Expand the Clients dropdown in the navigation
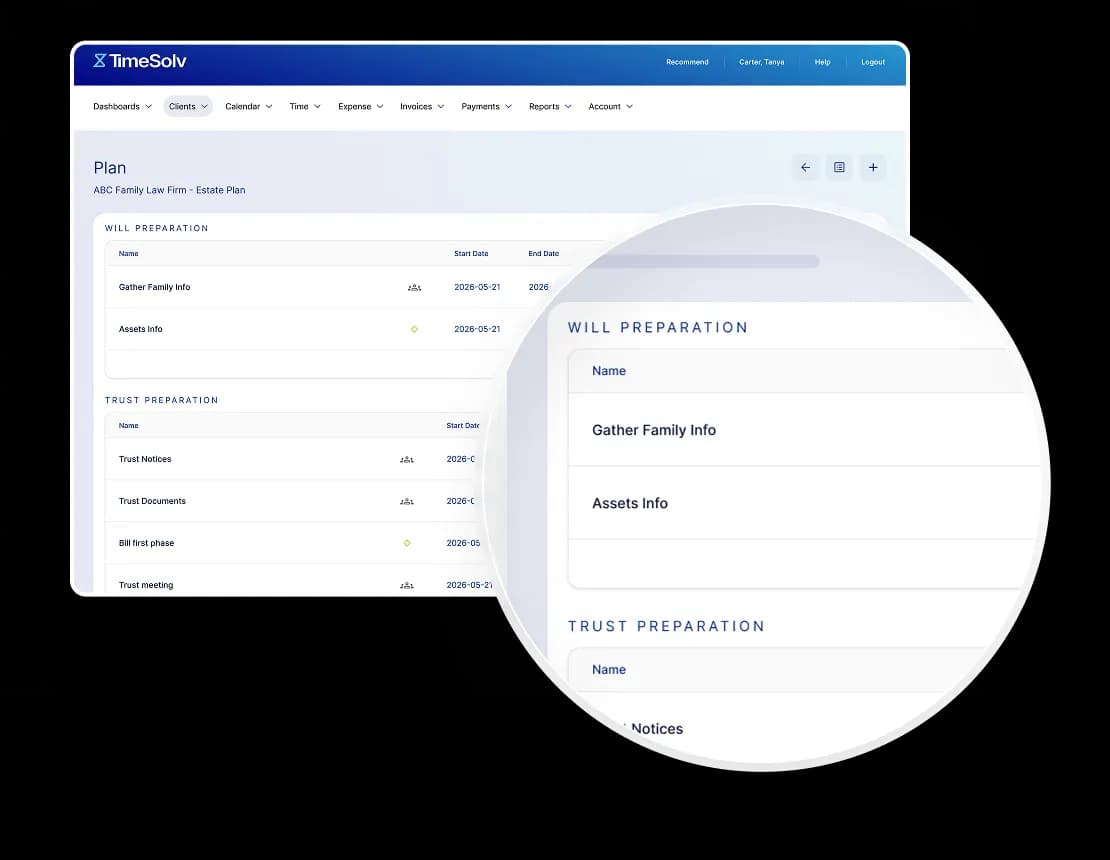This screenshot has width=1110, height=860. (x=188, y=106)
